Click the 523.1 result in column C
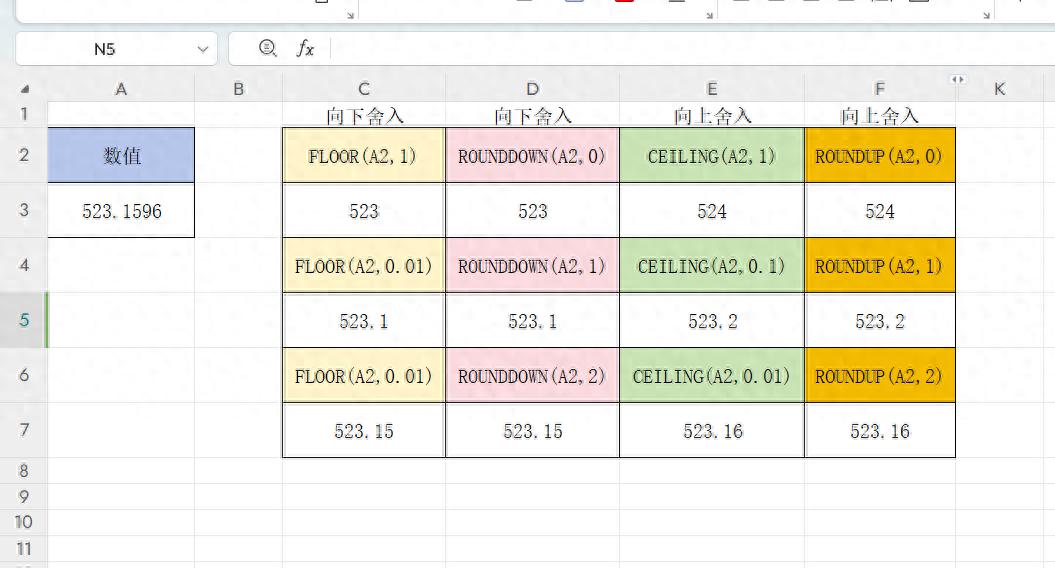The image size is (1055, 568). pos(364,320)
